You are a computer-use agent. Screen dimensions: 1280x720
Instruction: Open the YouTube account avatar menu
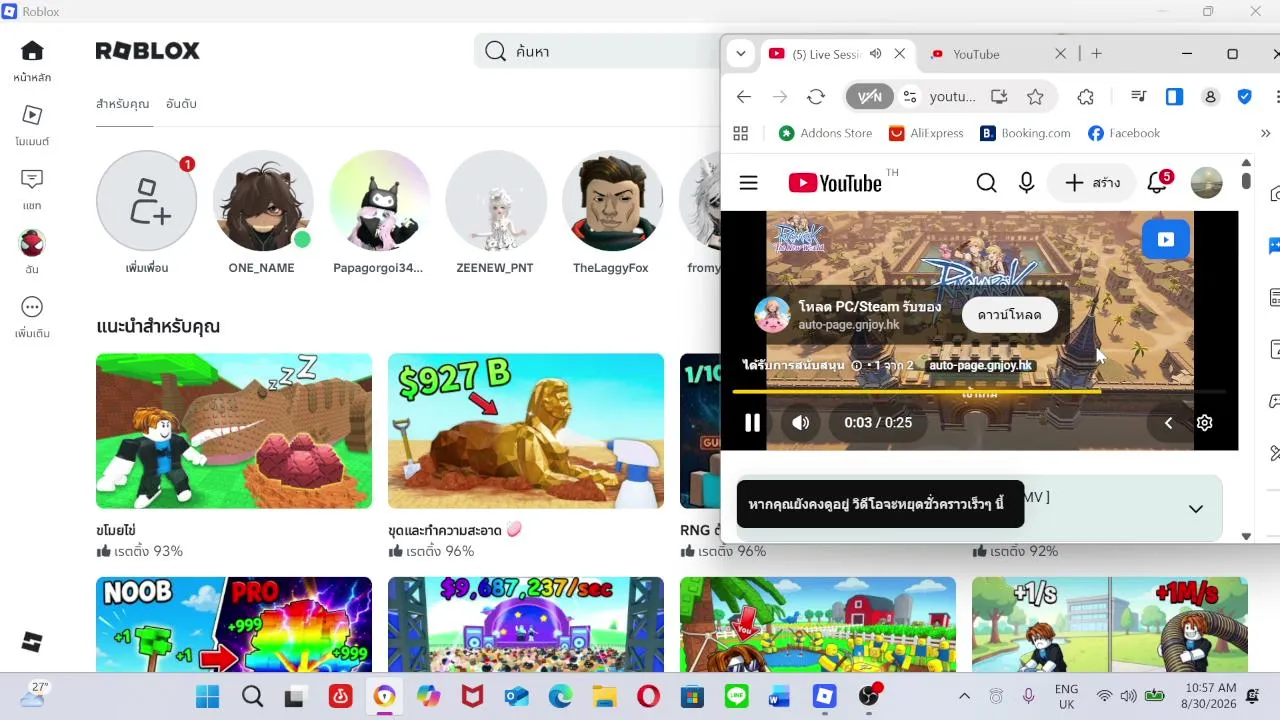(1207, 183)
